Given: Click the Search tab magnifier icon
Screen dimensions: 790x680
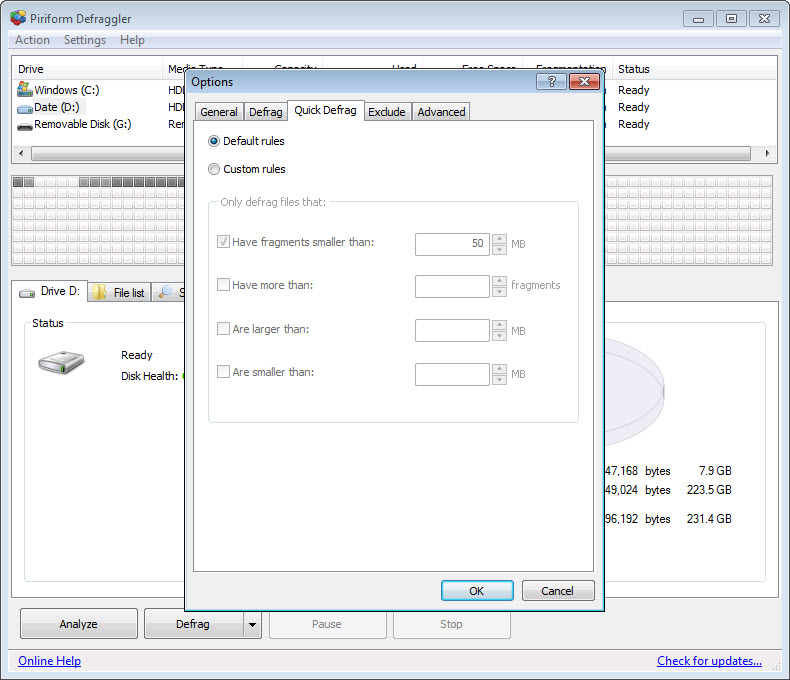Looking at the screenshot, I should point(165,291).
